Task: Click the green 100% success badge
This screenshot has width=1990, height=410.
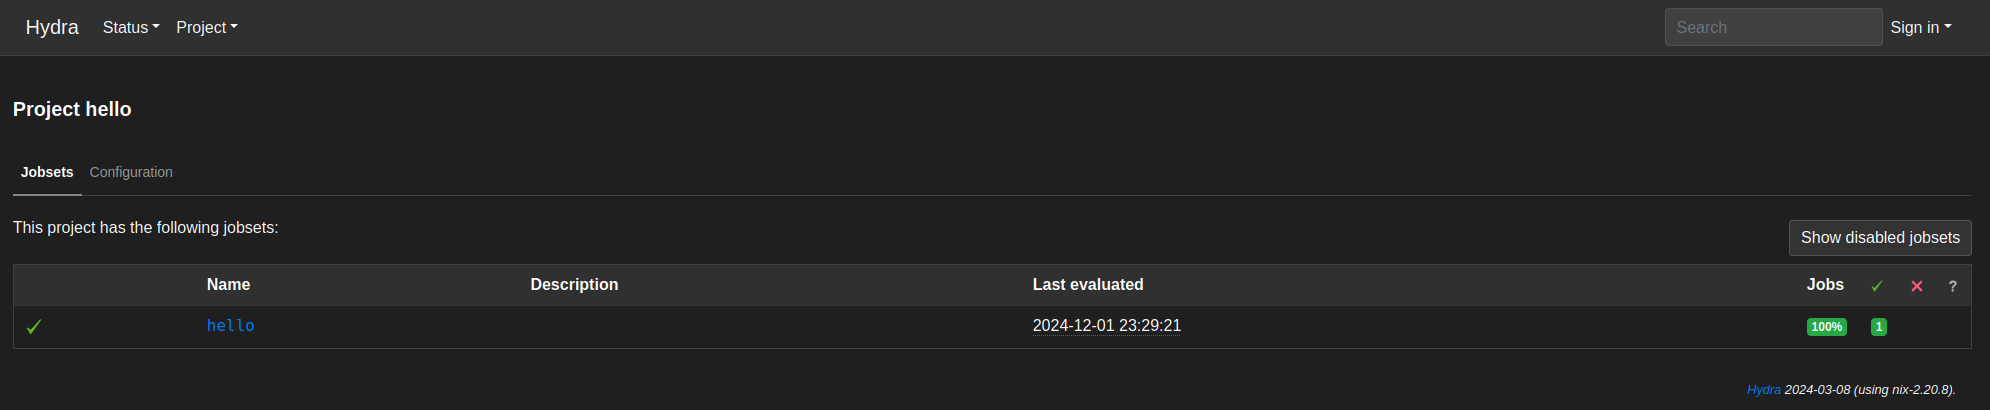Action: [x=1827, y=327]
